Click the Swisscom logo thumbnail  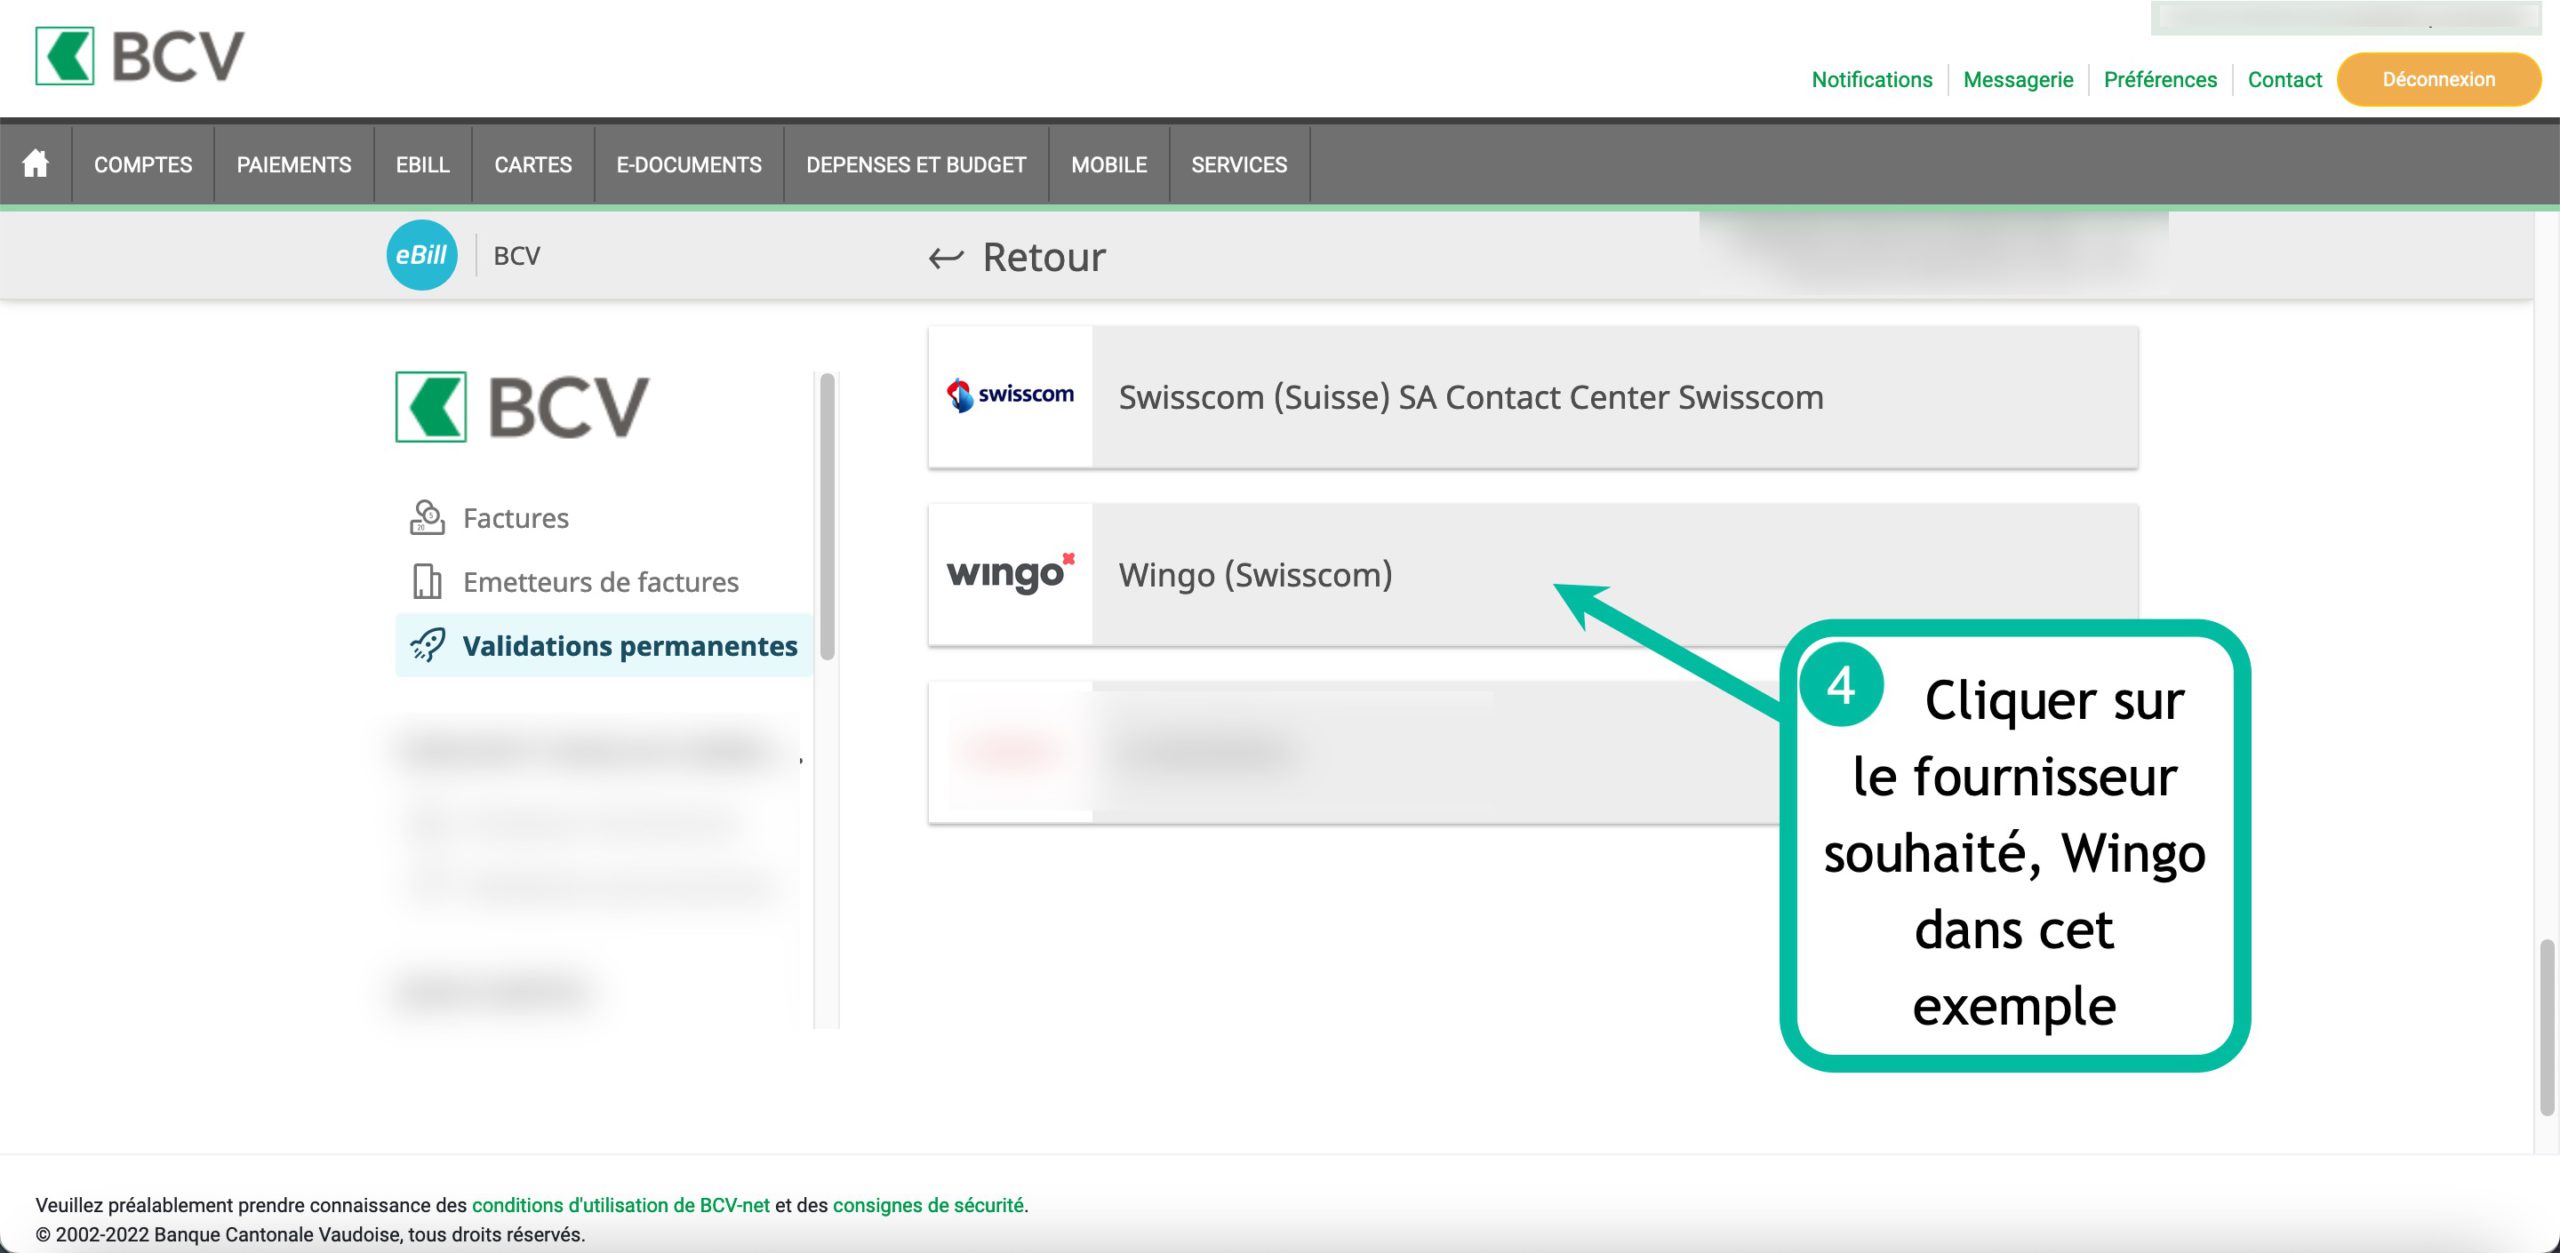pos(1010,397)
